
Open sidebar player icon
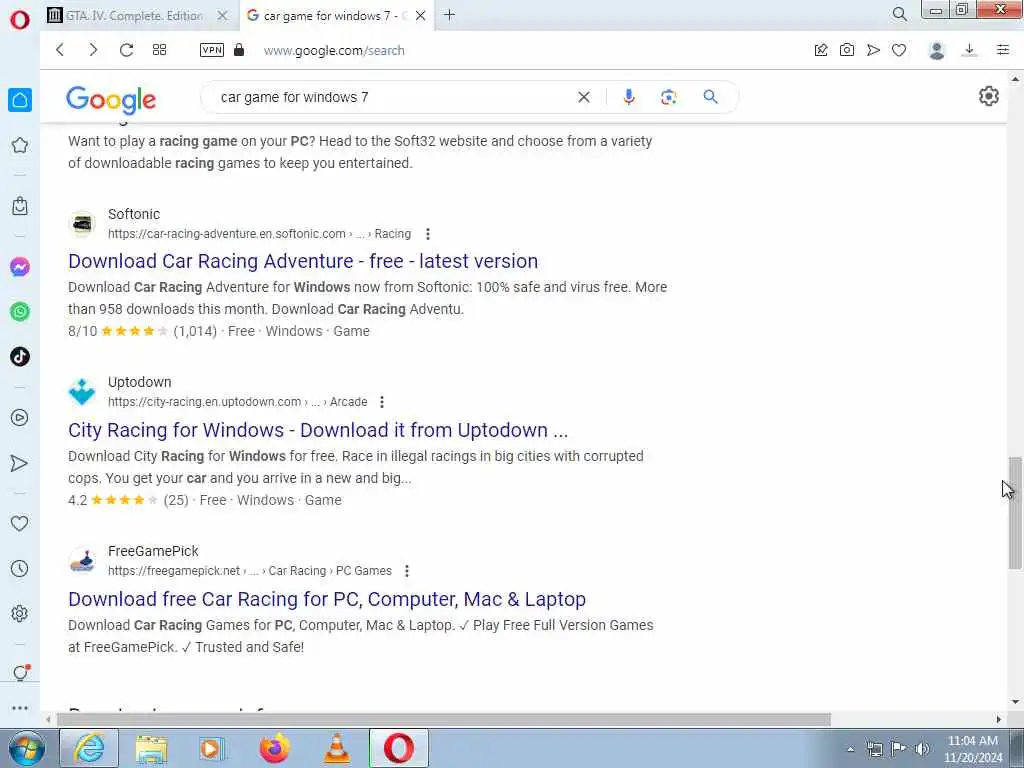point(20,418)
